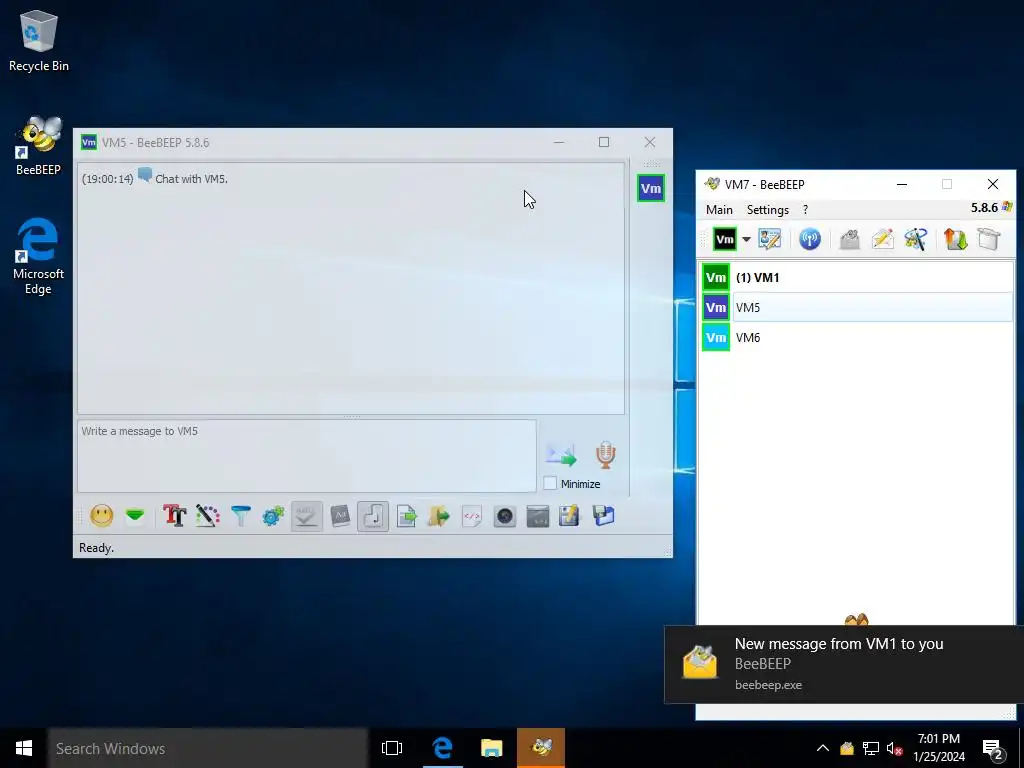
Task: Click the camera screenshot icon
Action: pyautogui.click(x=505, y=516)
